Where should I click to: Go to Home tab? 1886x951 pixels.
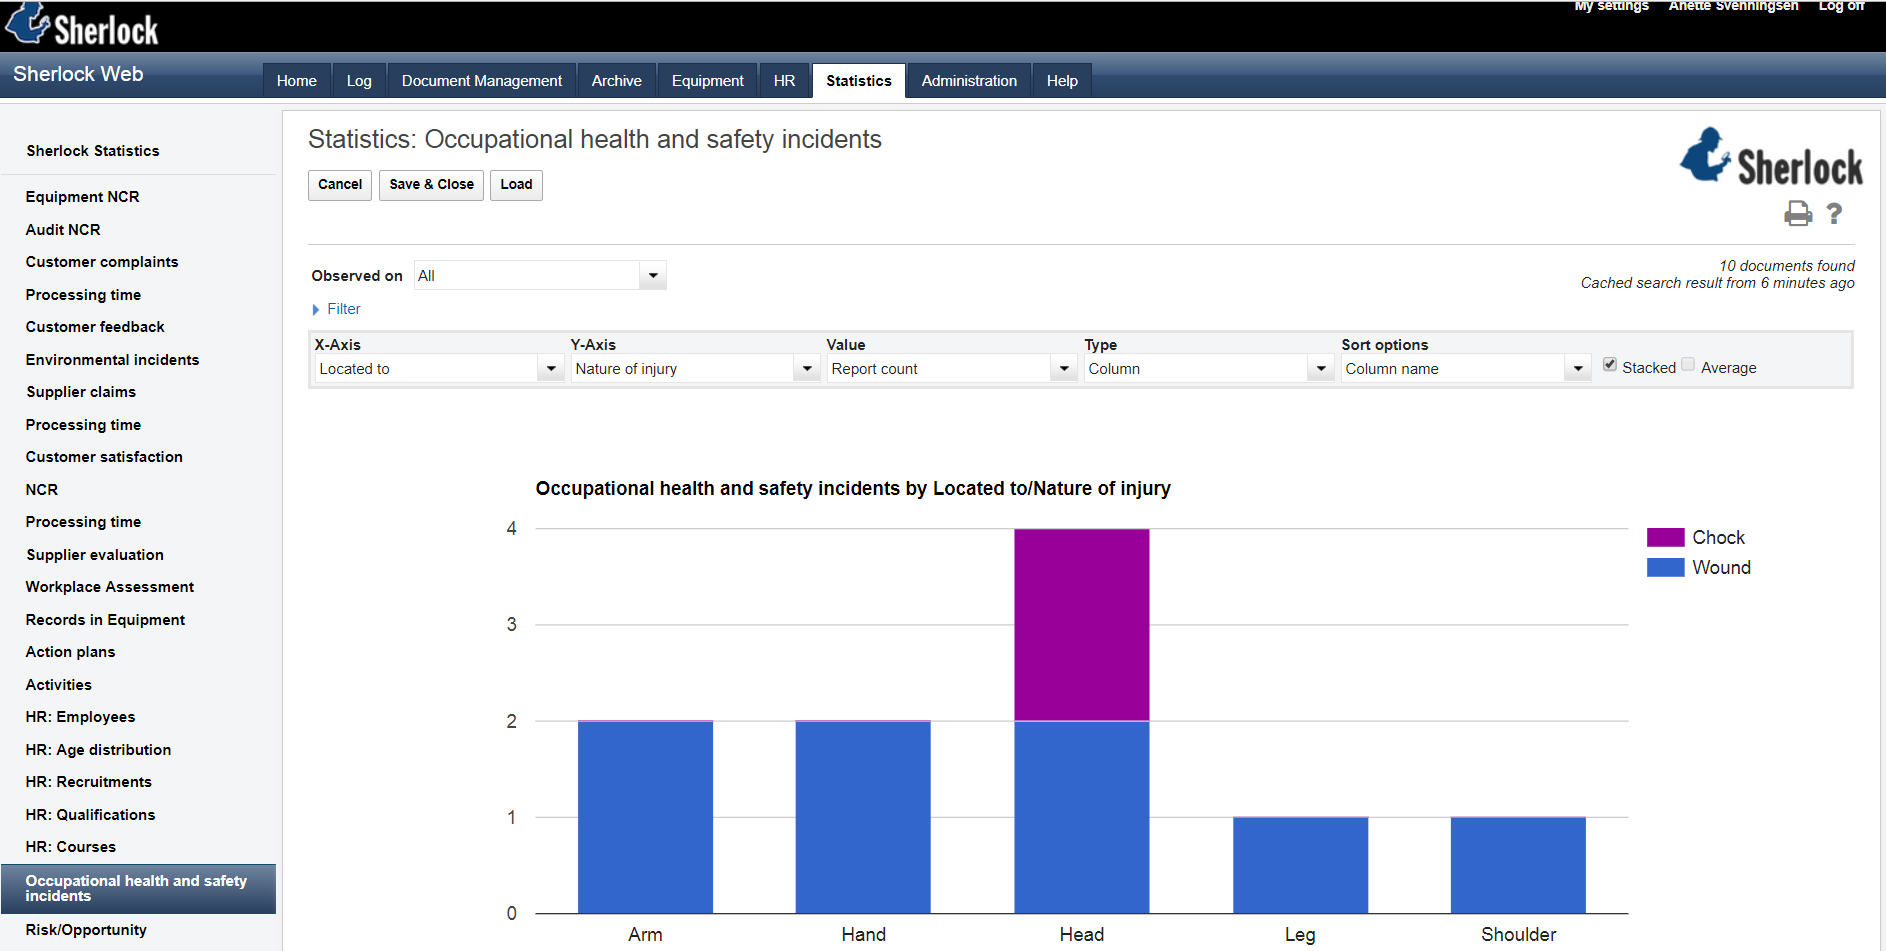click(x=297, y=81)
